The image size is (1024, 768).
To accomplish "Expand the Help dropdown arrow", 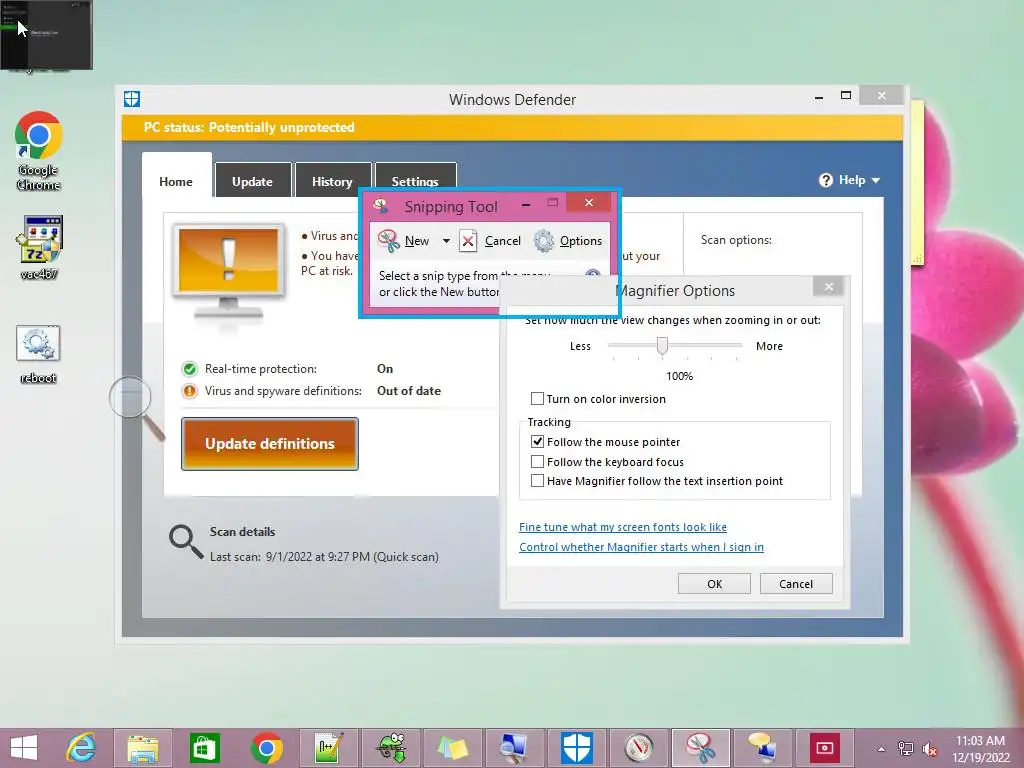I will click(x=876, y=180).
